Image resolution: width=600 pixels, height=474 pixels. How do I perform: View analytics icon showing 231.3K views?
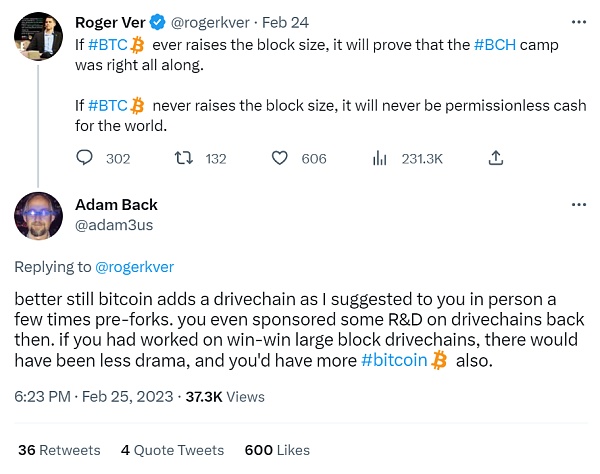click(380, 158)
